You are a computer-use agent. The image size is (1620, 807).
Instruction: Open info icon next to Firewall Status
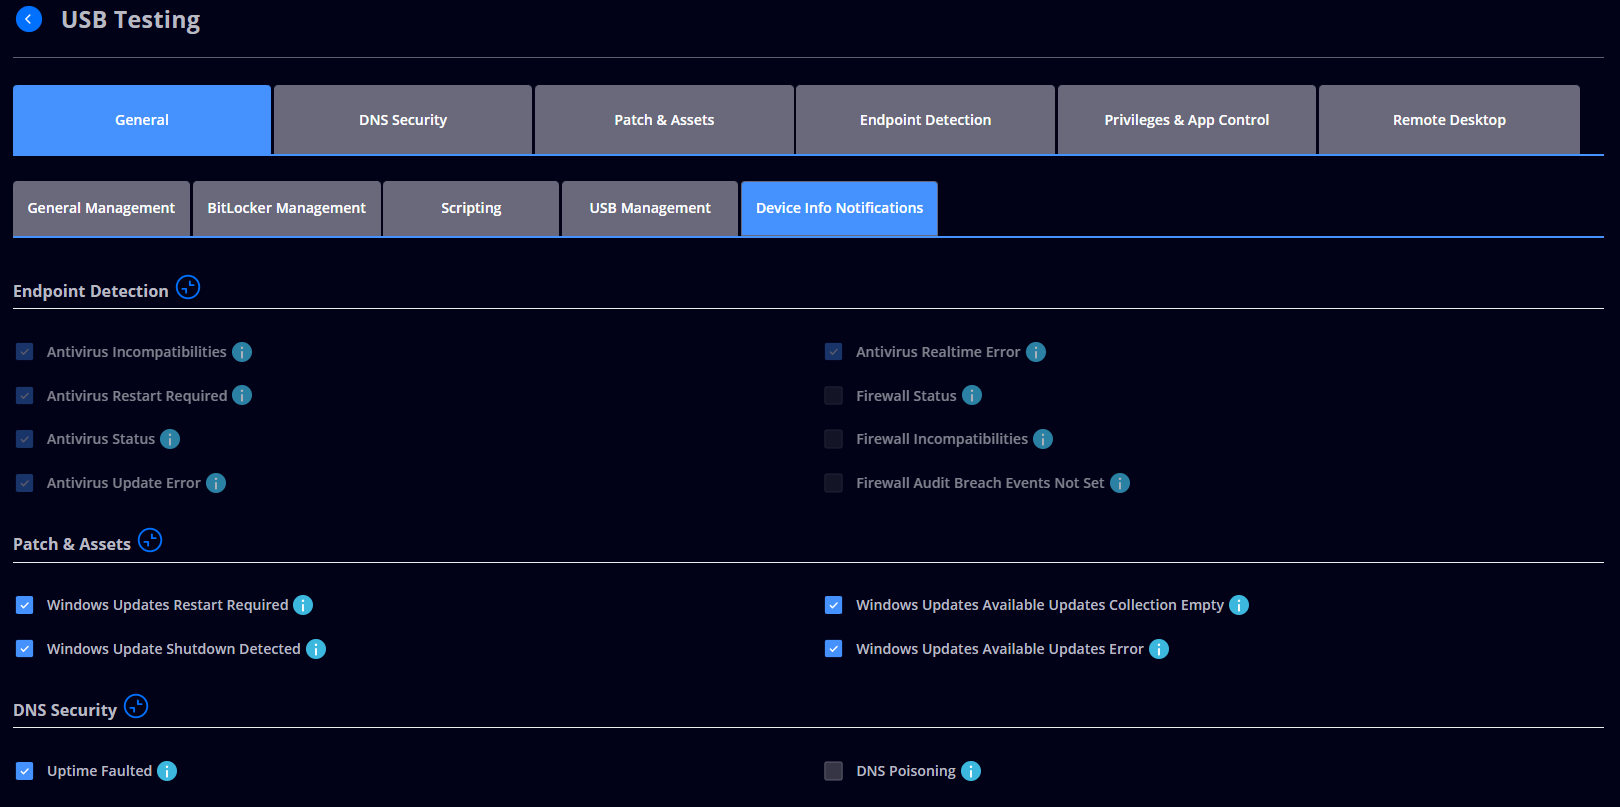(x=972, y=396)
